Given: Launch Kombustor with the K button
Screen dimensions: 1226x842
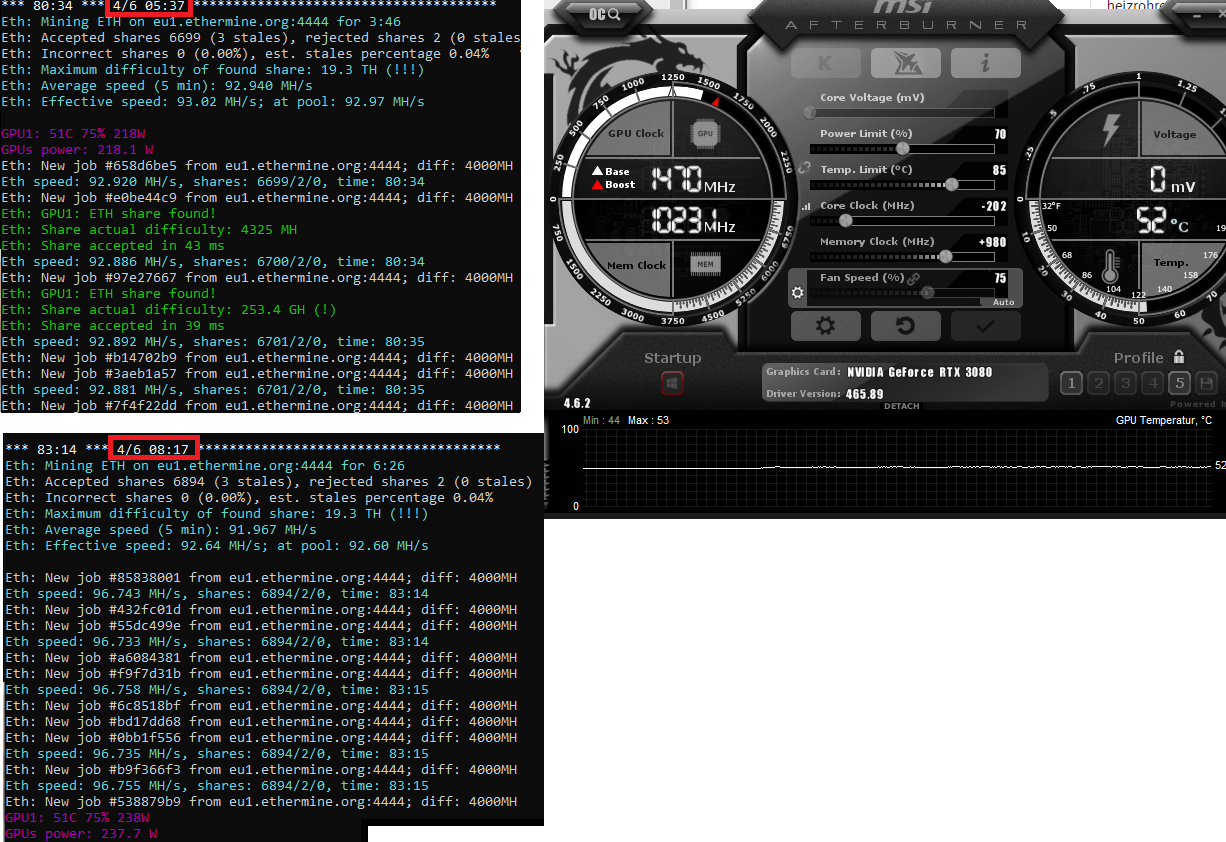Looking at the screenshot, I should point(824,63).
